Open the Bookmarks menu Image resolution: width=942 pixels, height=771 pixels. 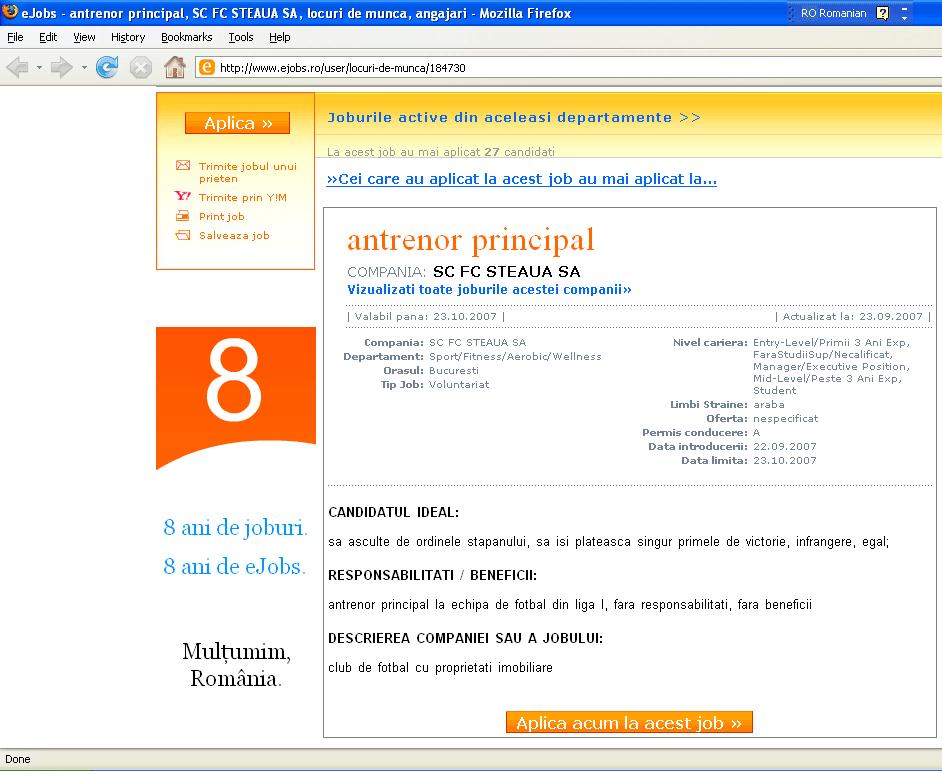[187, 37]
